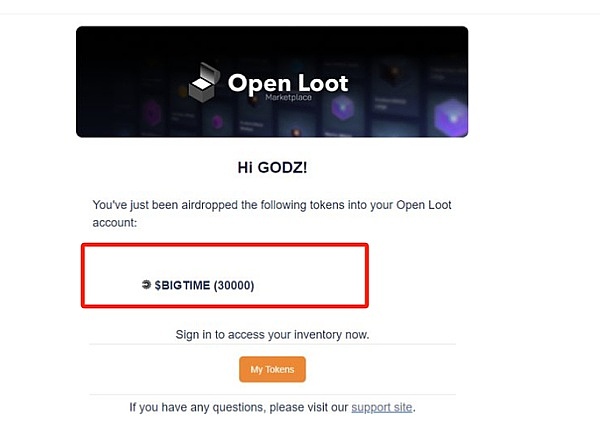Click the '(30000)' token amount
Image resolution: width=600 pixels, height=421 pixels.
click(234, 285)
